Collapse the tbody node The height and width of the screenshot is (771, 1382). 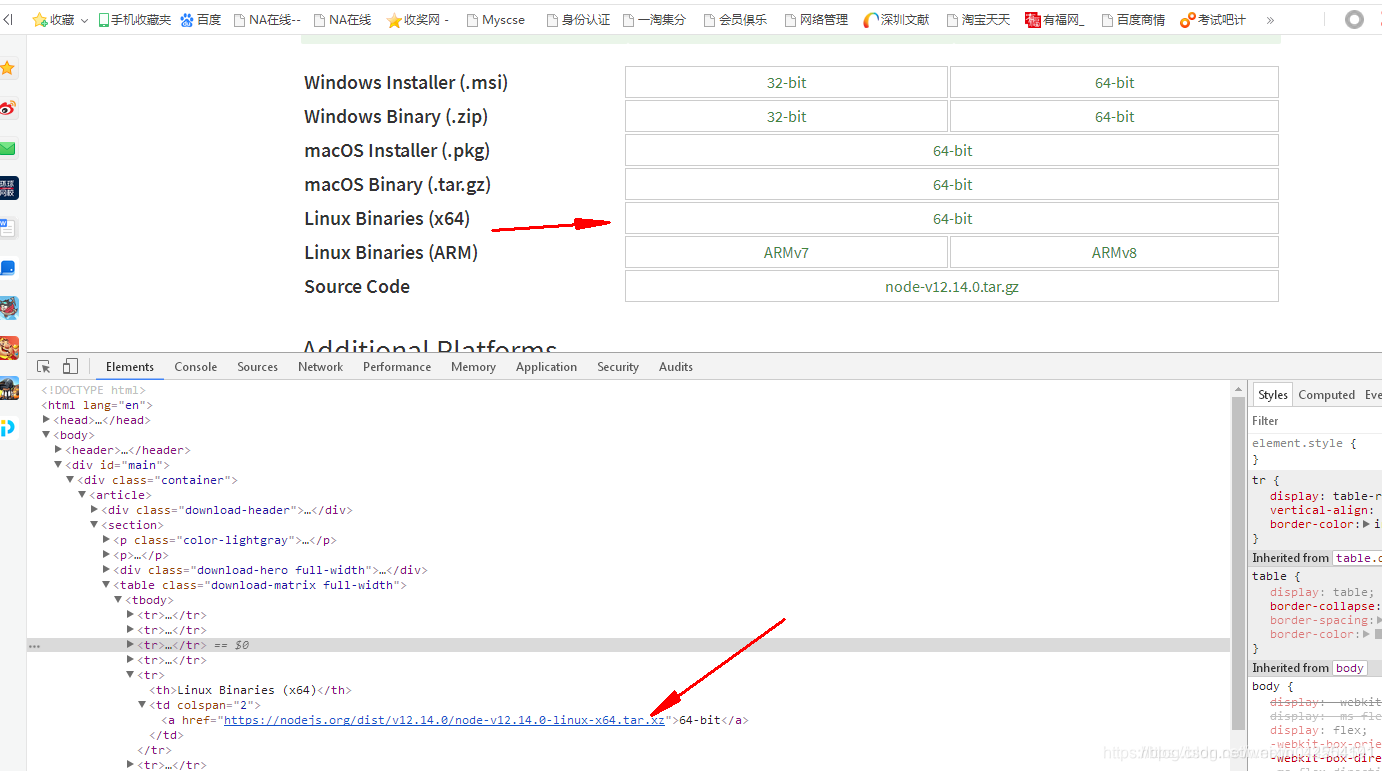click(119, 600)
